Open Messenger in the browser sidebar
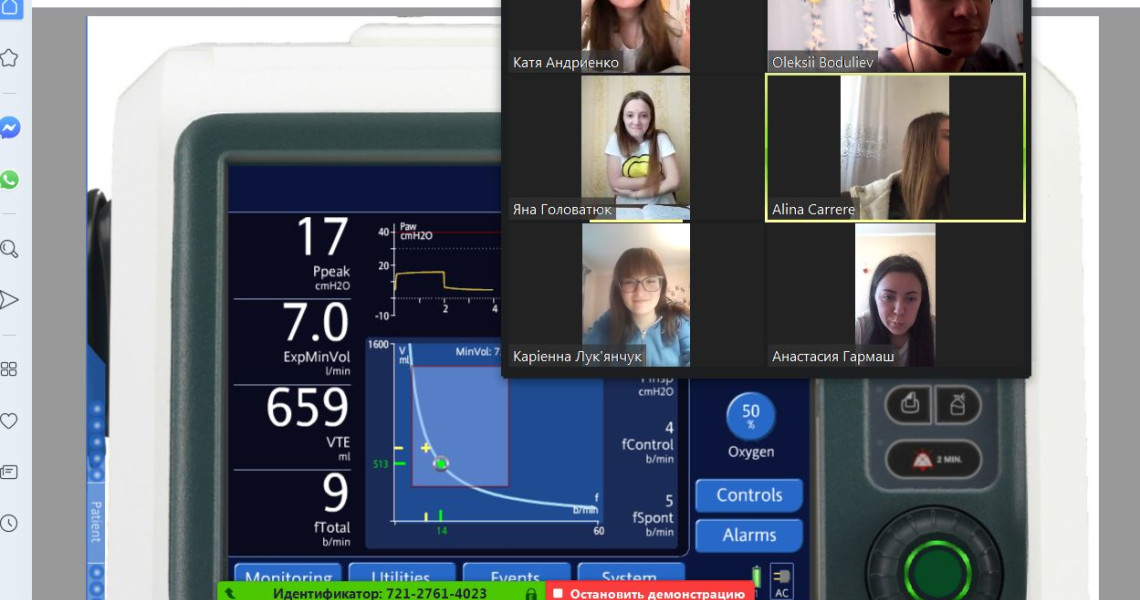Image resolution: width=1140 pixels, height=600 pixels. click(x=9, y=128)
